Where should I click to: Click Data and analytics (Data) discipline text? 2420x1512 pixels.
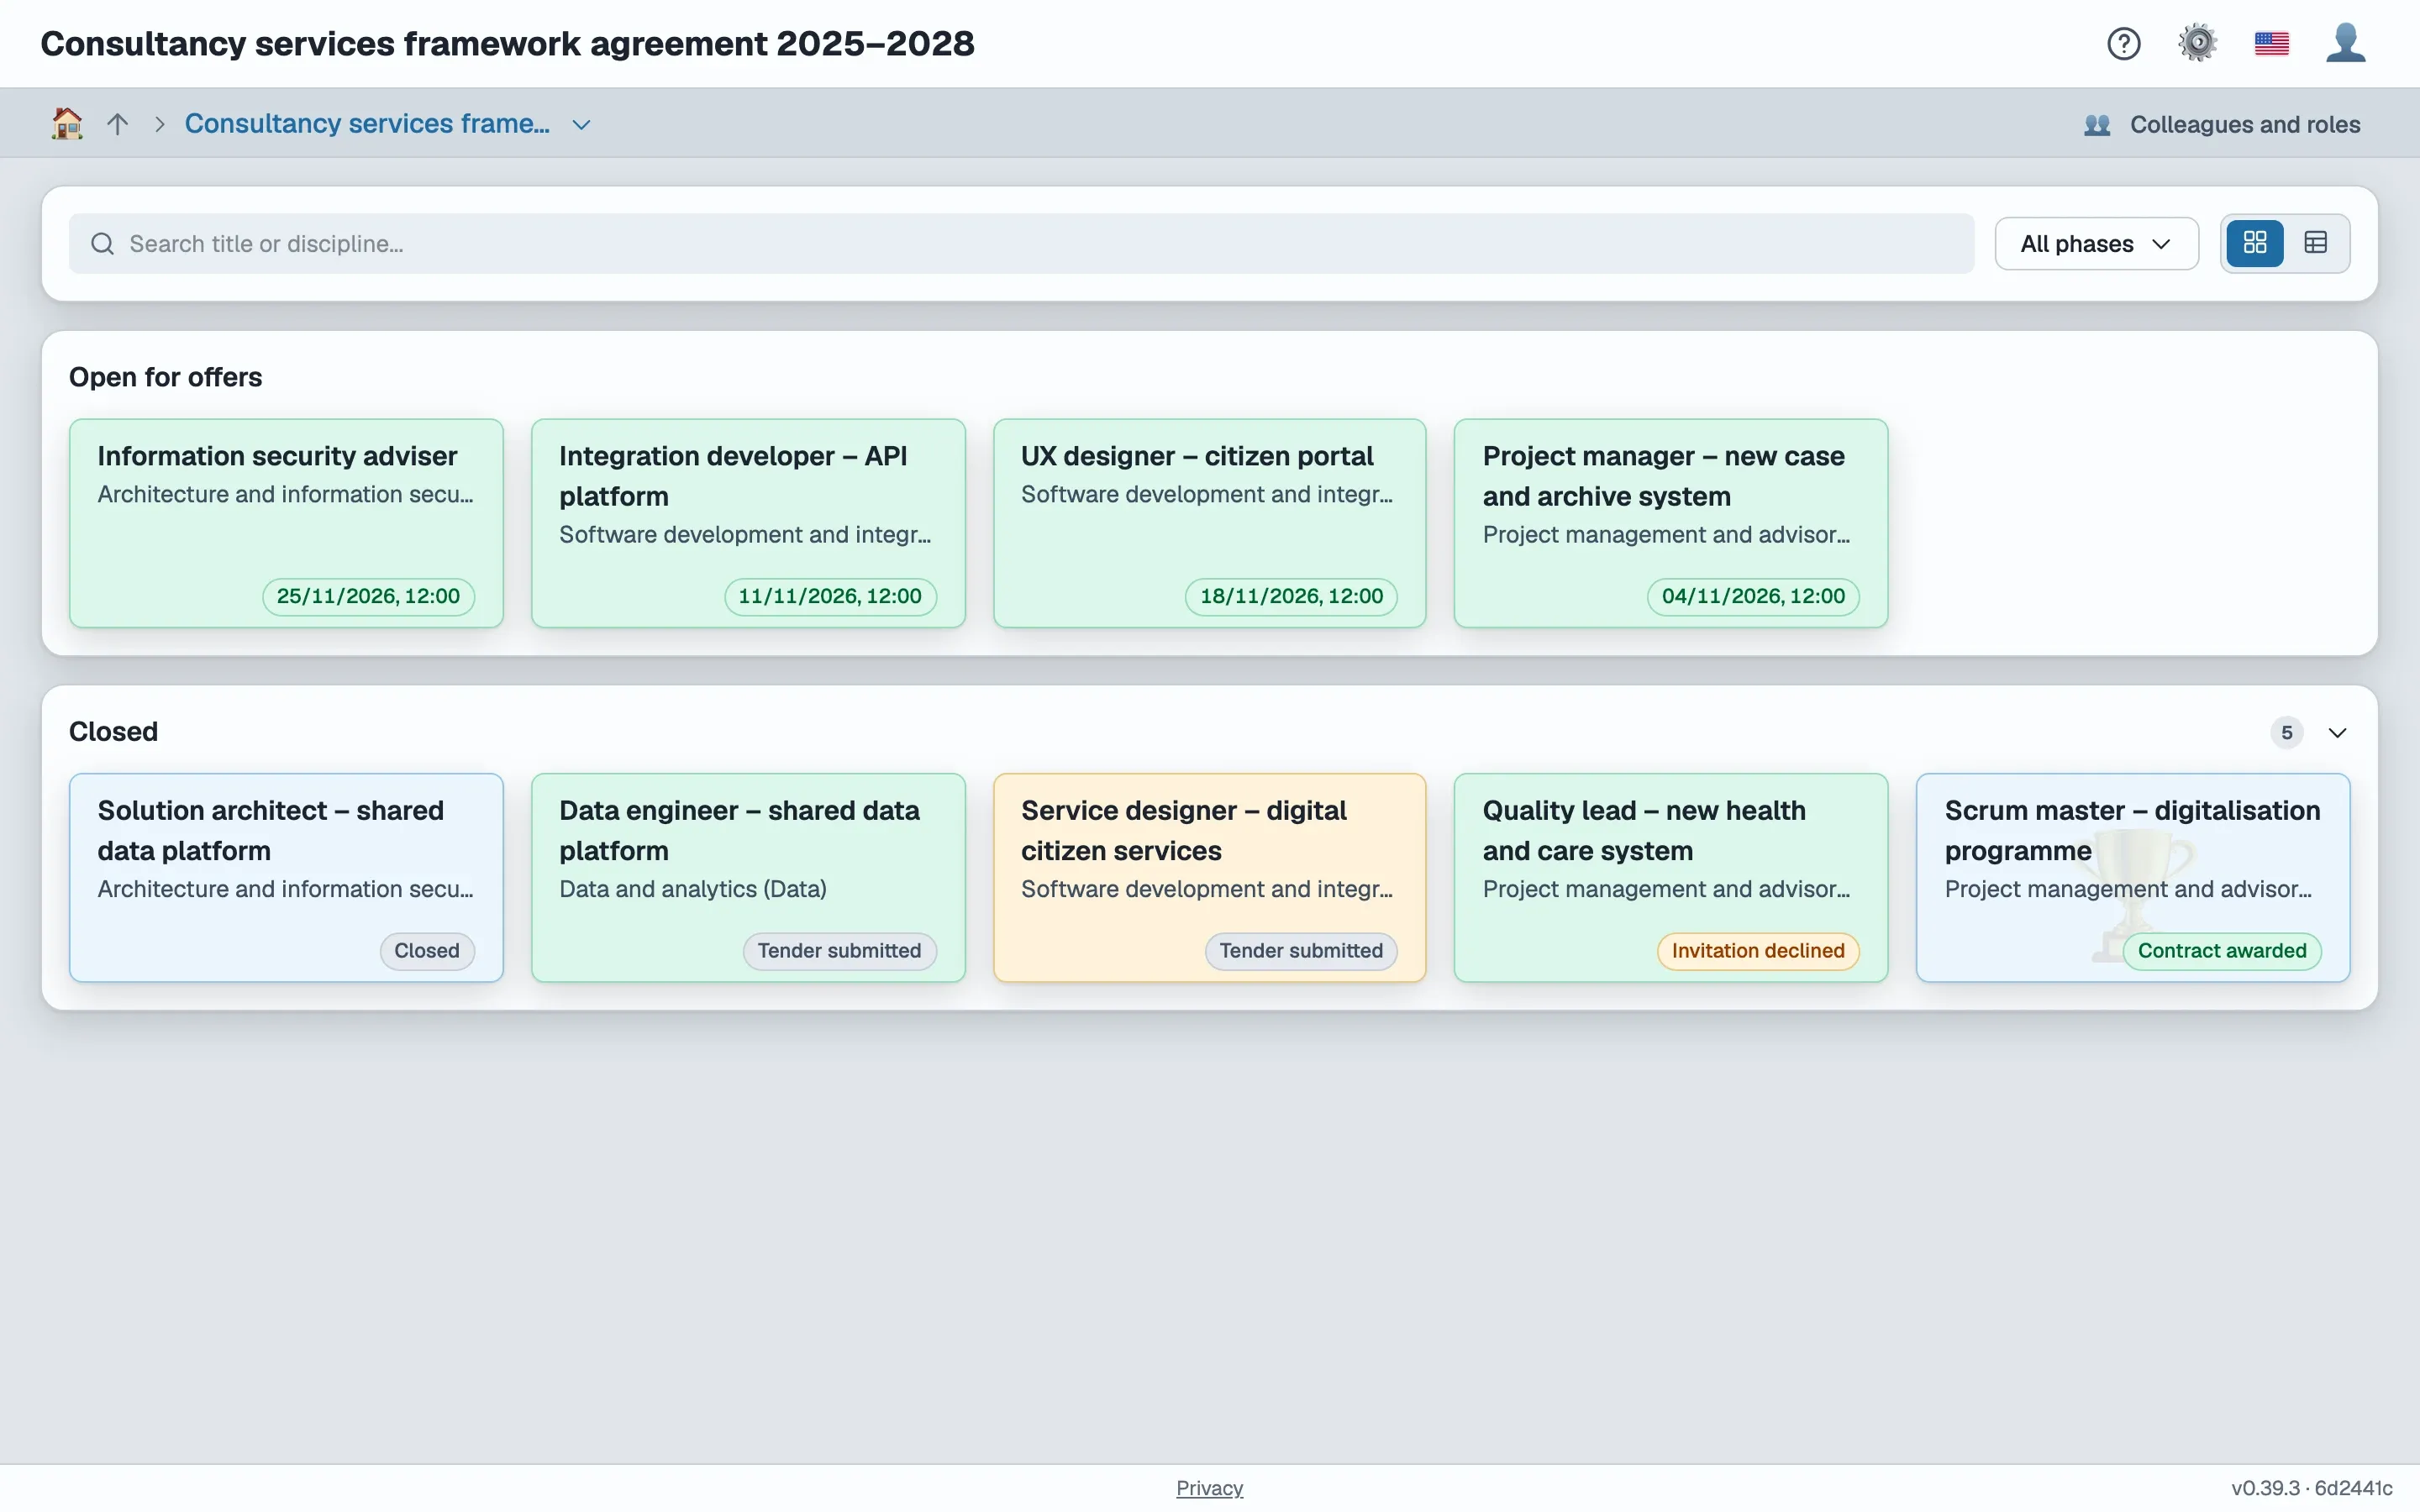point(692,889)
